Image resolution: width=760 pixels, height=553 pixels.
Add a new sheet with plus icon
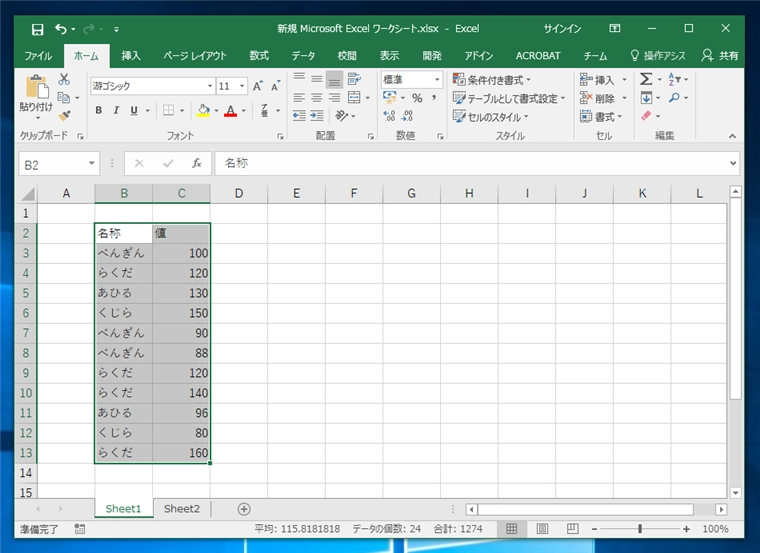(244, 509)
